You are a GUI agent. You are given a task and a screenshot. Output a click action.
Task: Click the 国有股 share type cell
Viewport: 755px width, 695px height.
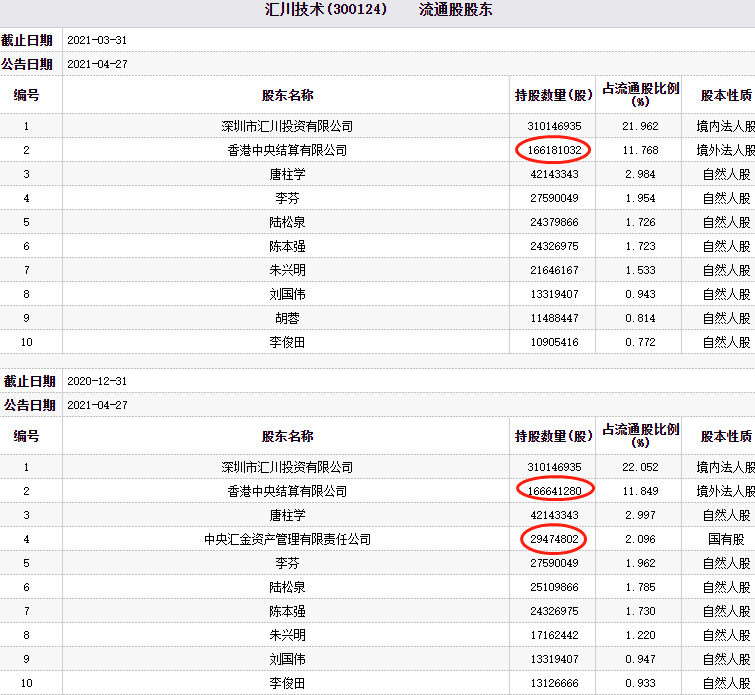point(726,539)
